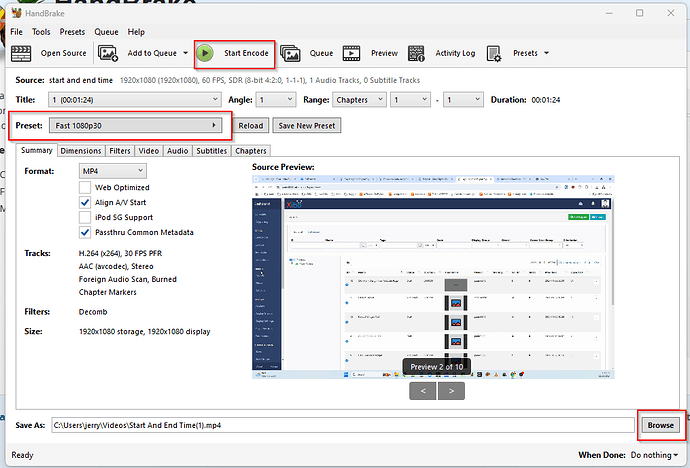Click the Presets toolbar icon

(x=496, y=53)
